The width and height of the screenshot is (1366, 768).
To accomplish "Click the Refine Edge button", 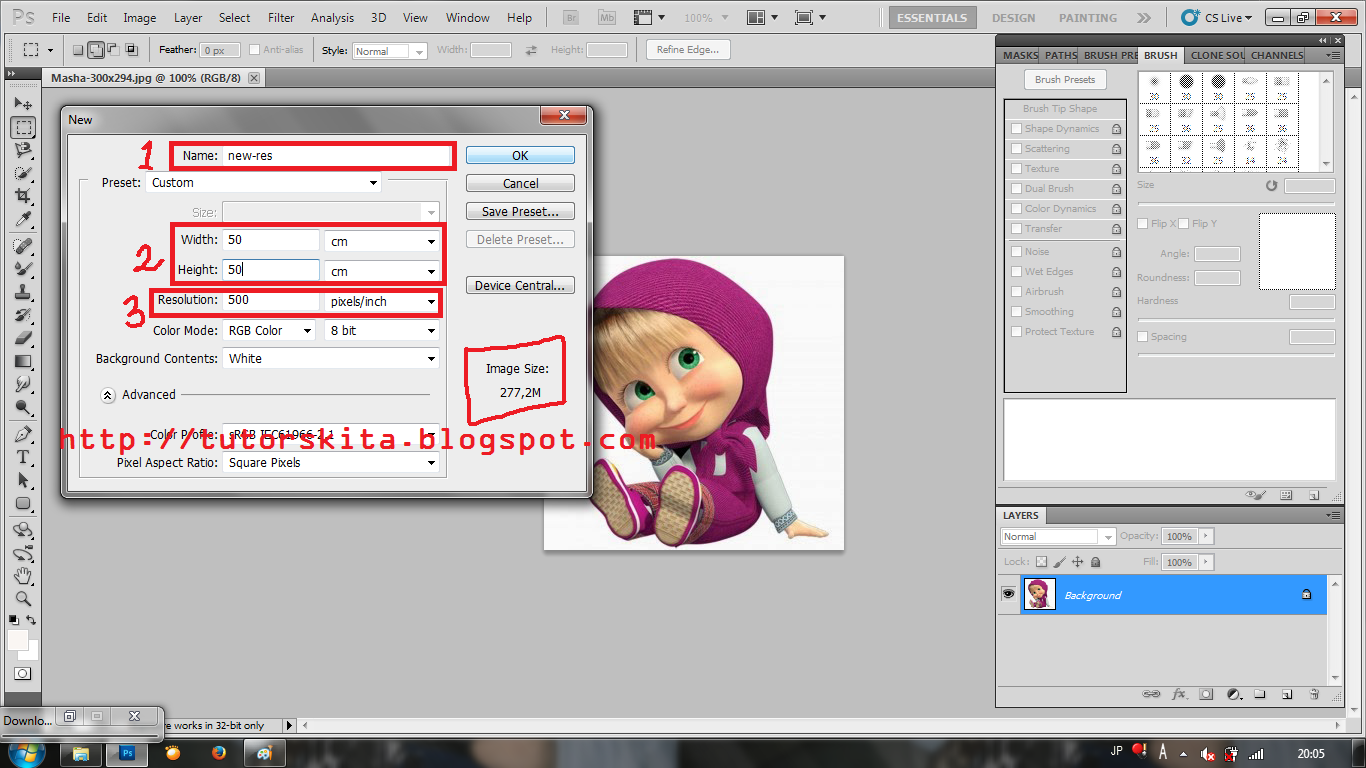I will (688, 50).
